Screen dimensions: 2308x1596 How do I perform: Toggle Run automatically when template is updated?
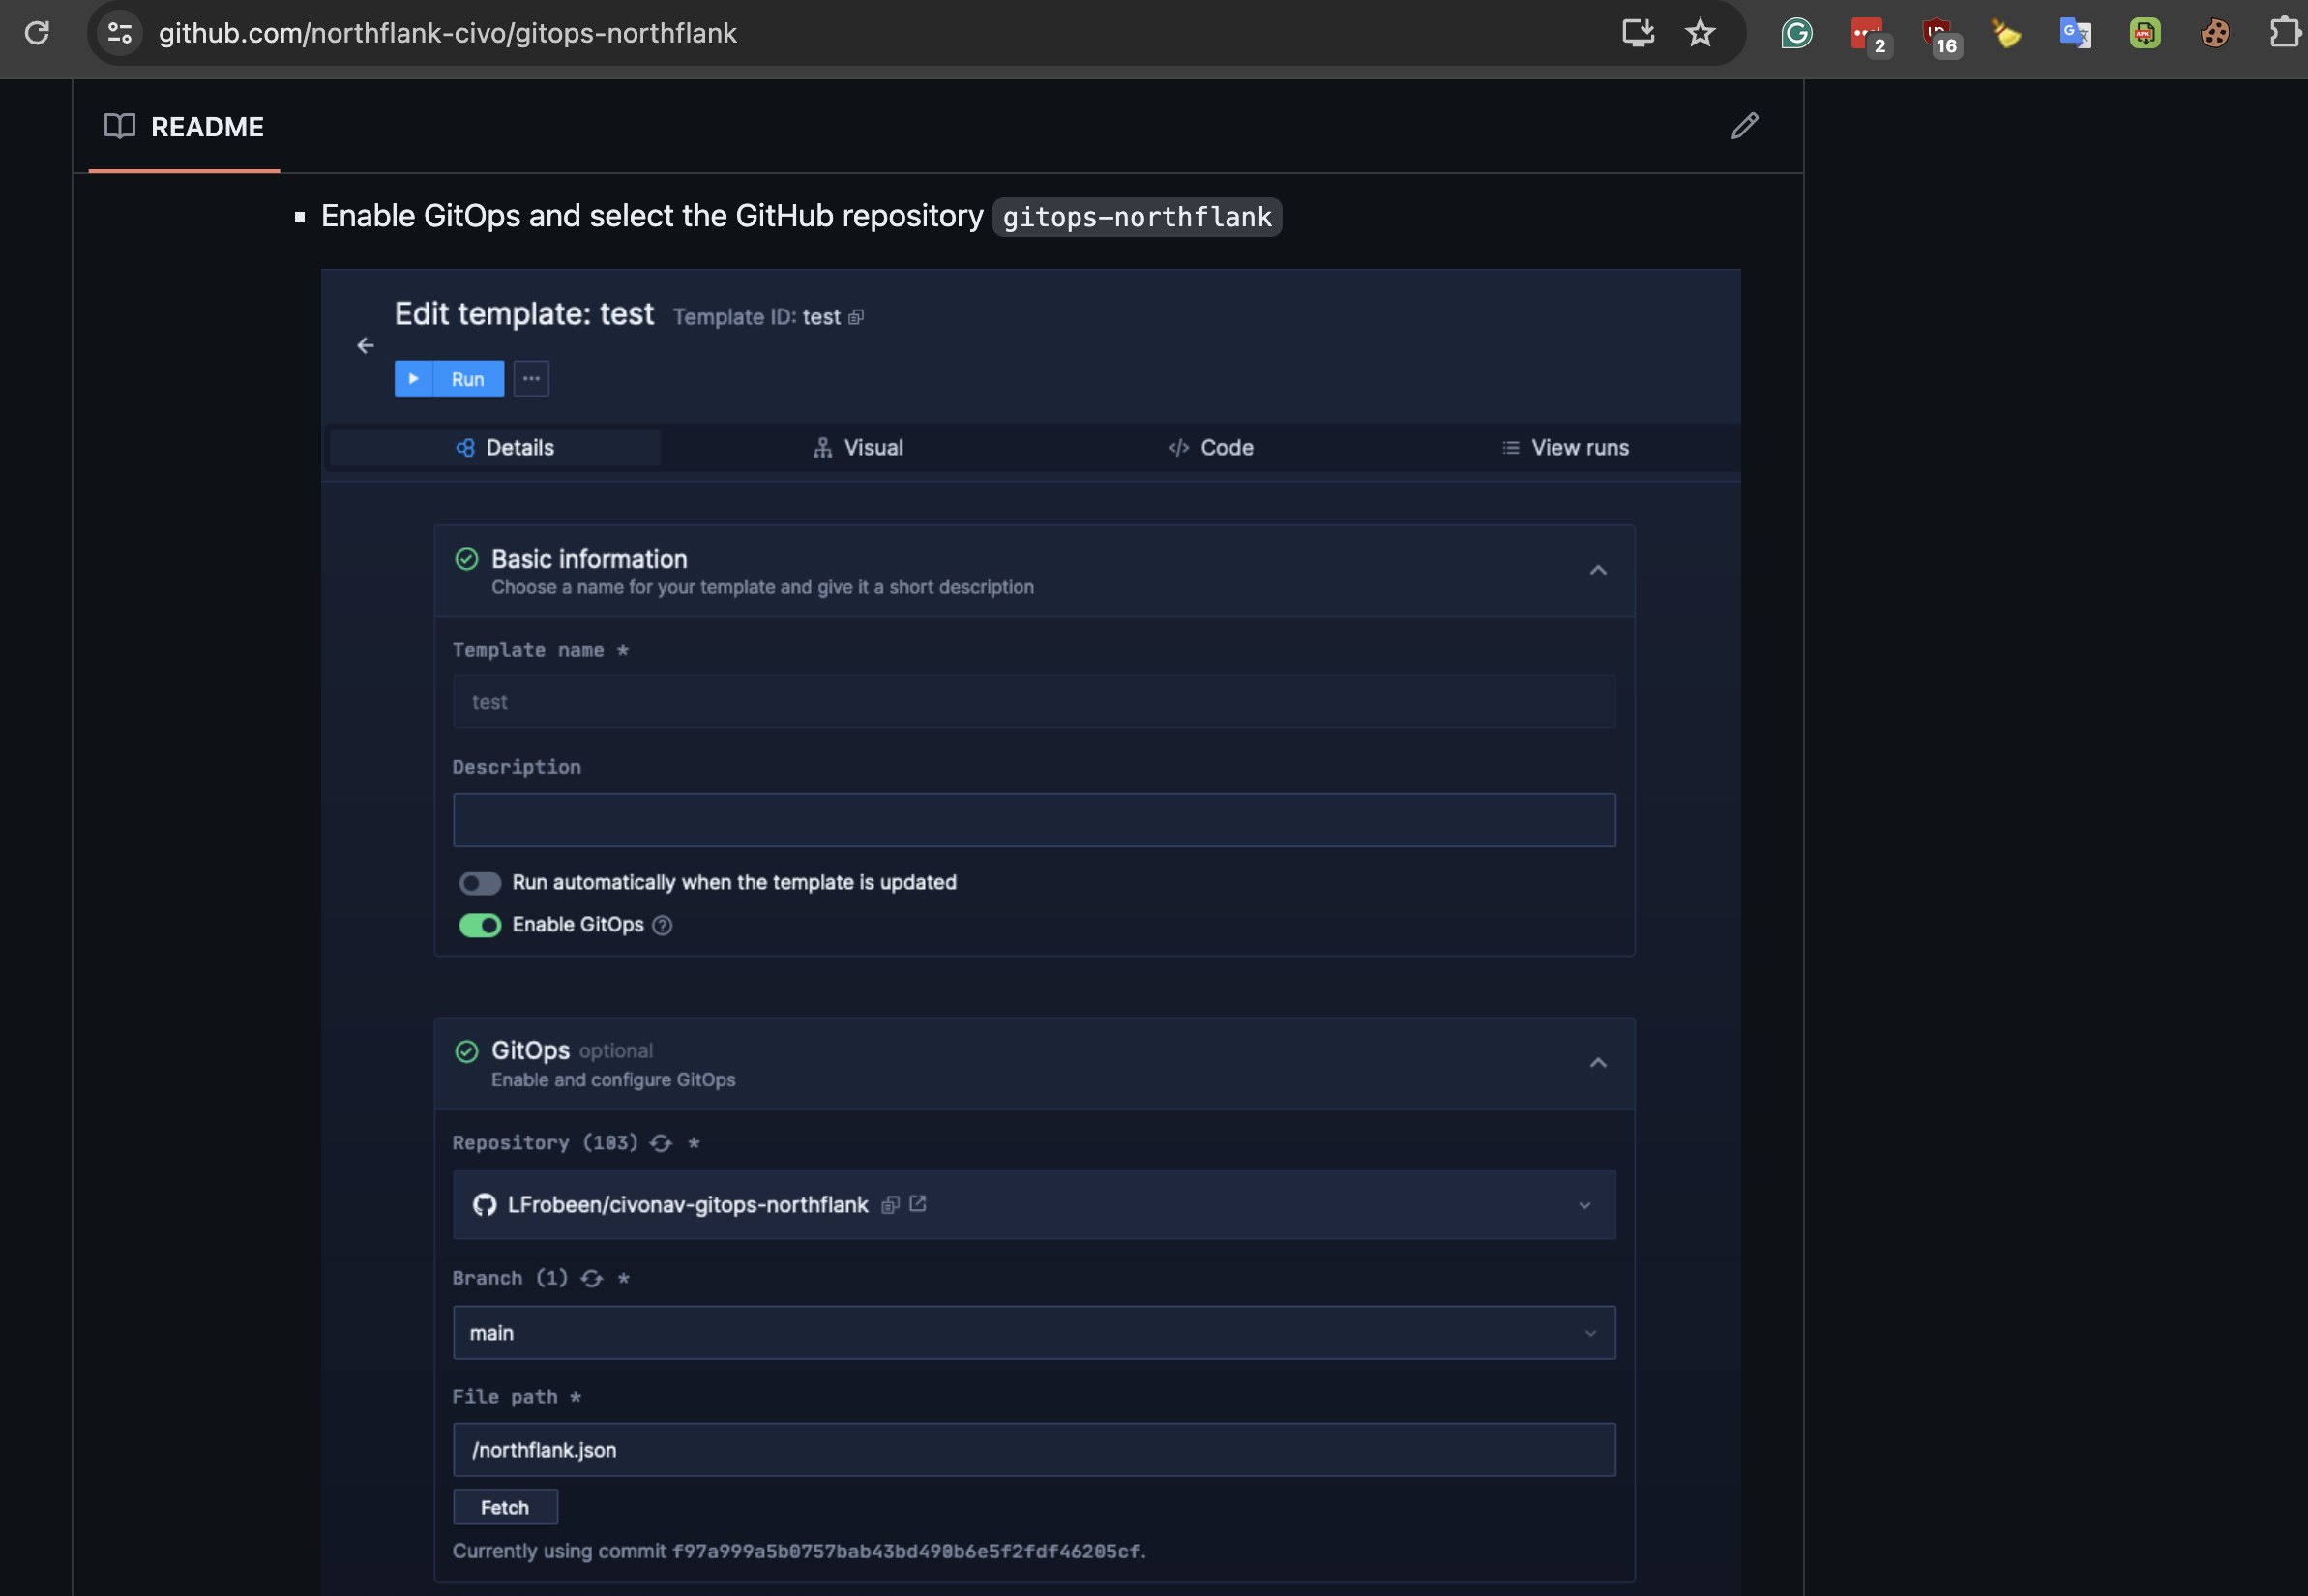480,883
